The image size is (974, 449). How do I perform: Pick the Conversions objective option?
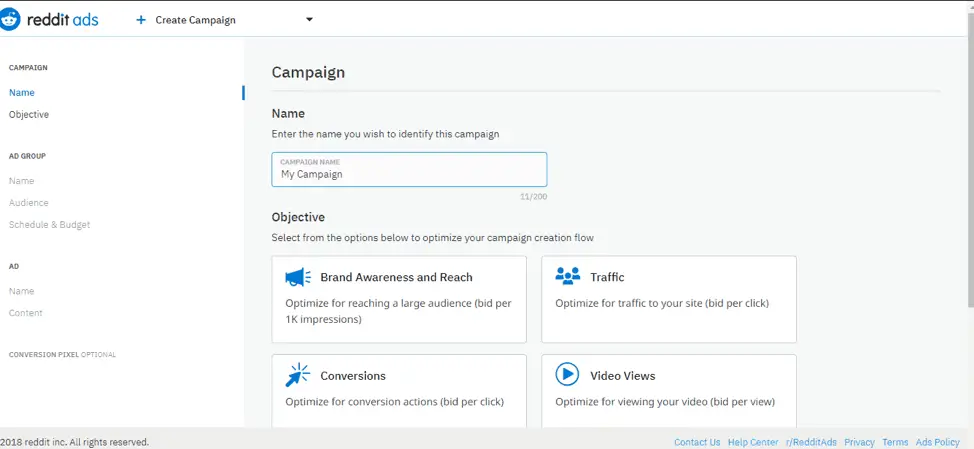pos(399,391)
